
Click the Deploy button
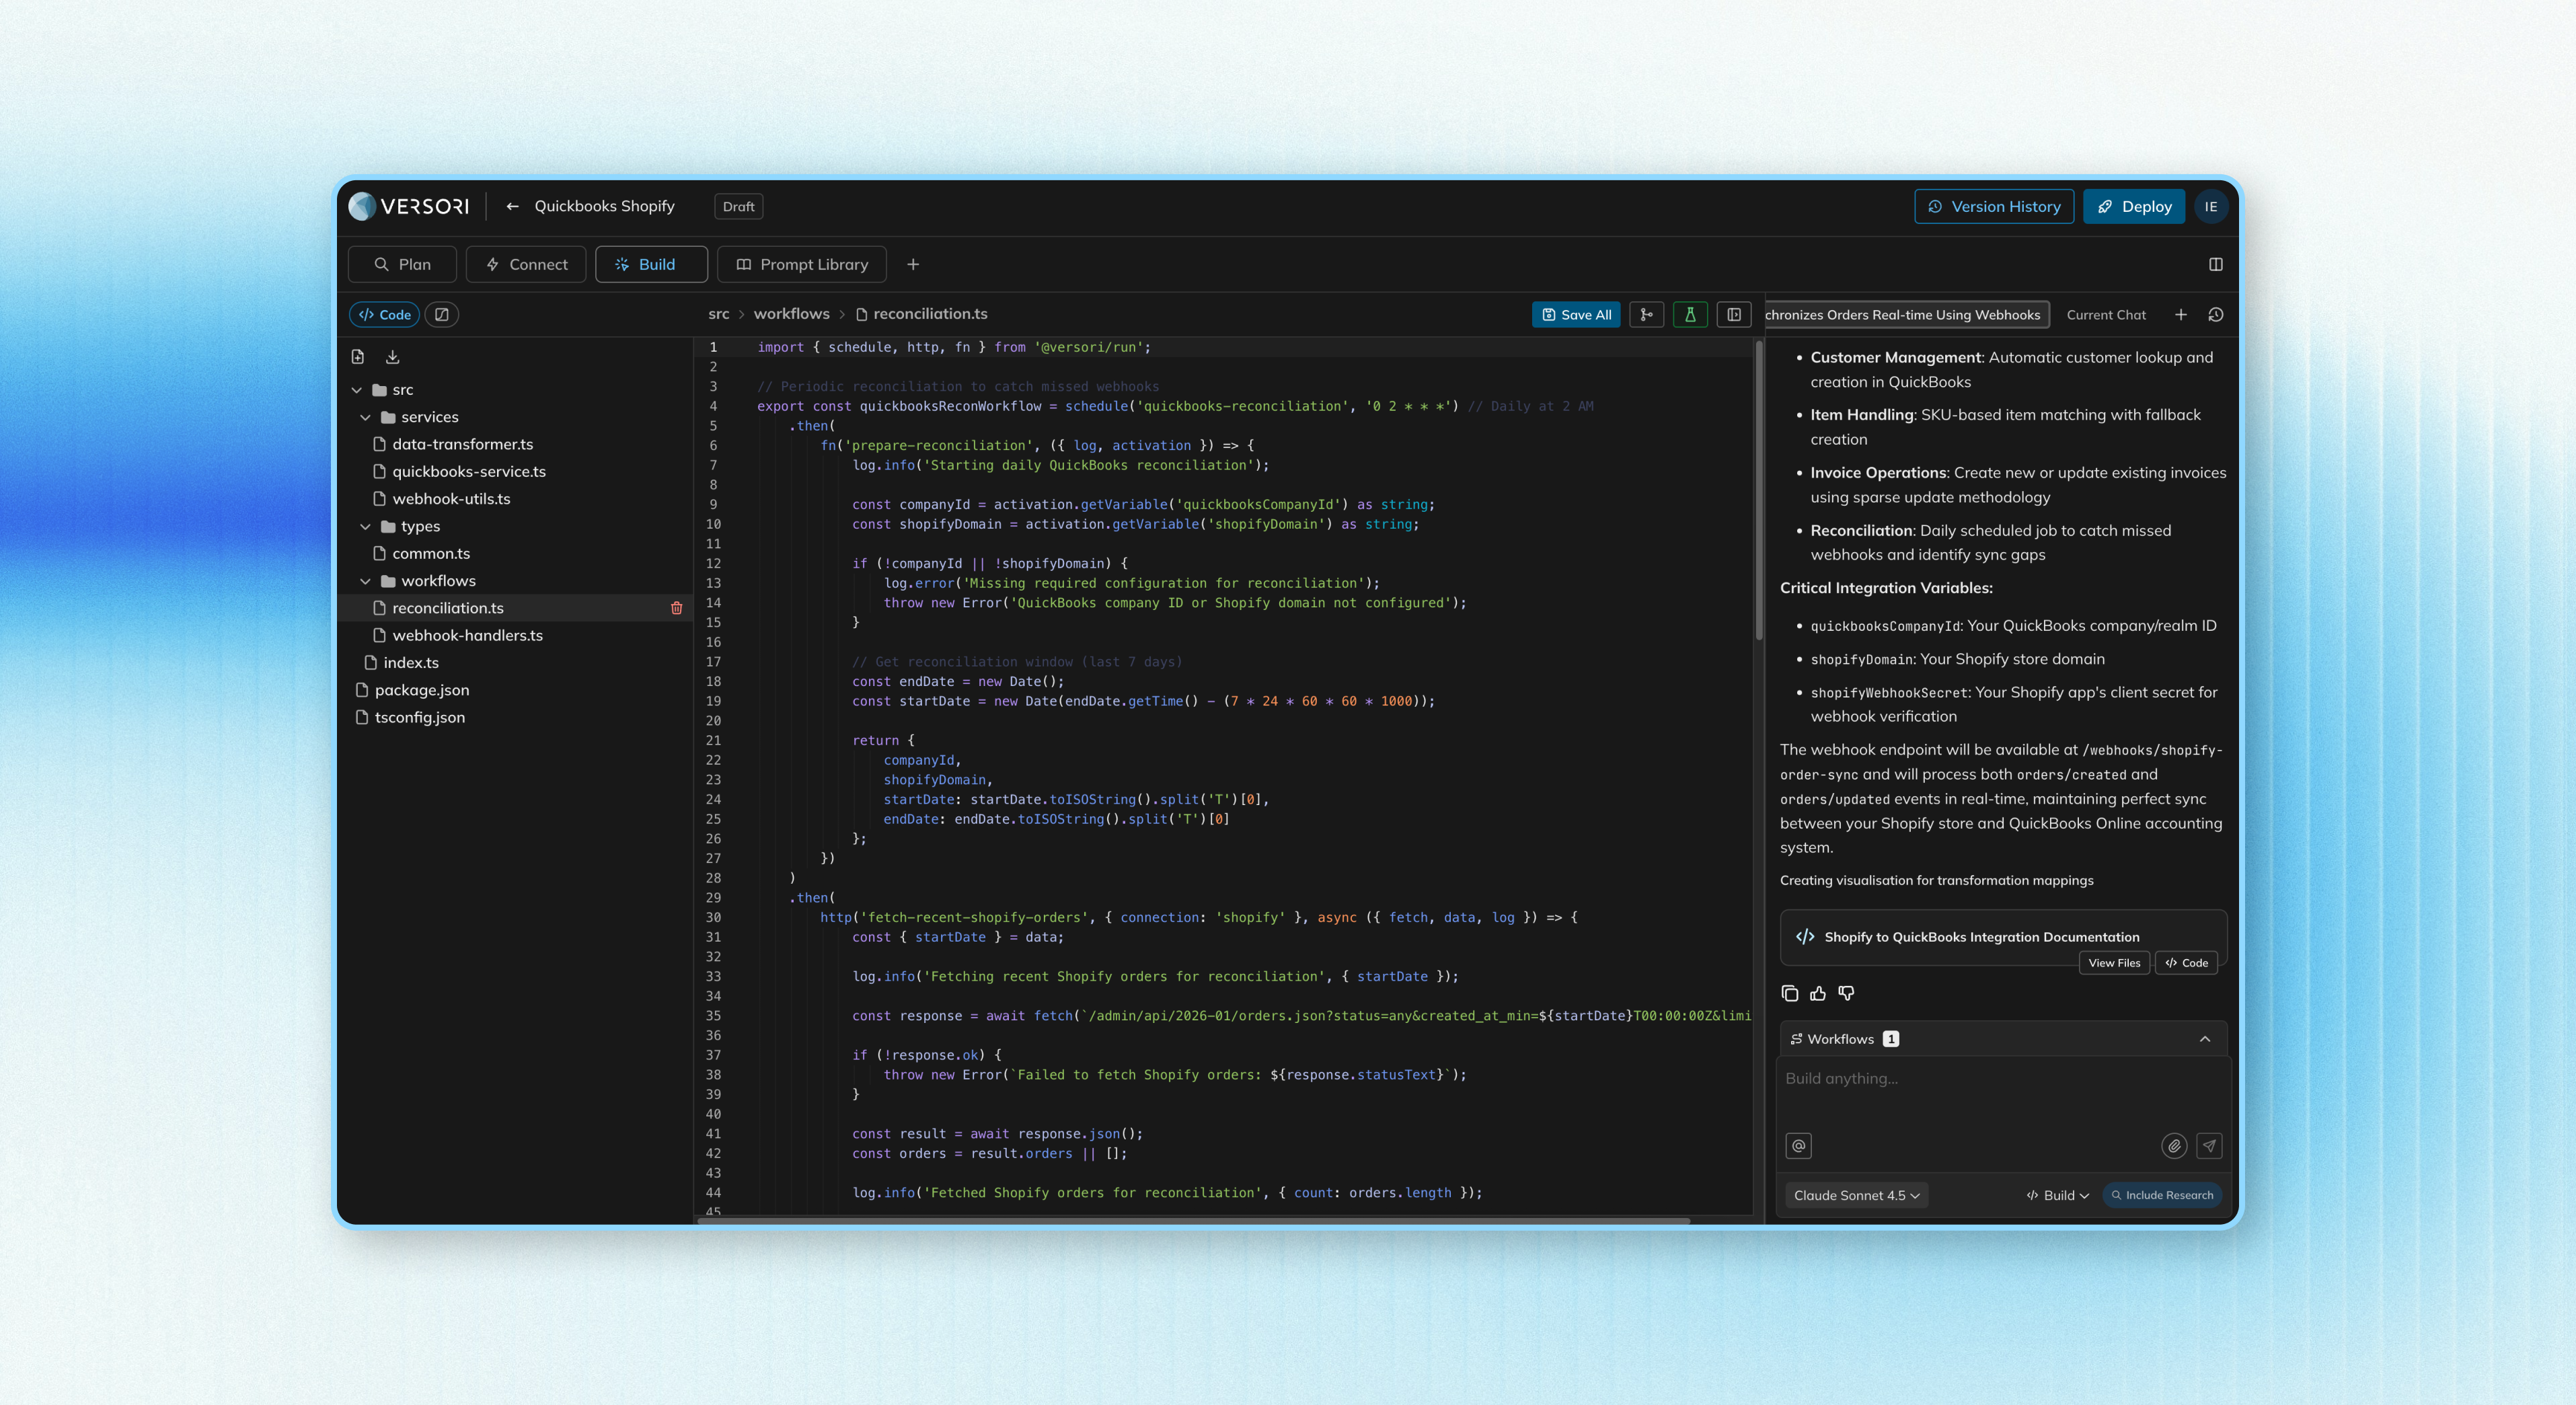[x=2133, y=206]
